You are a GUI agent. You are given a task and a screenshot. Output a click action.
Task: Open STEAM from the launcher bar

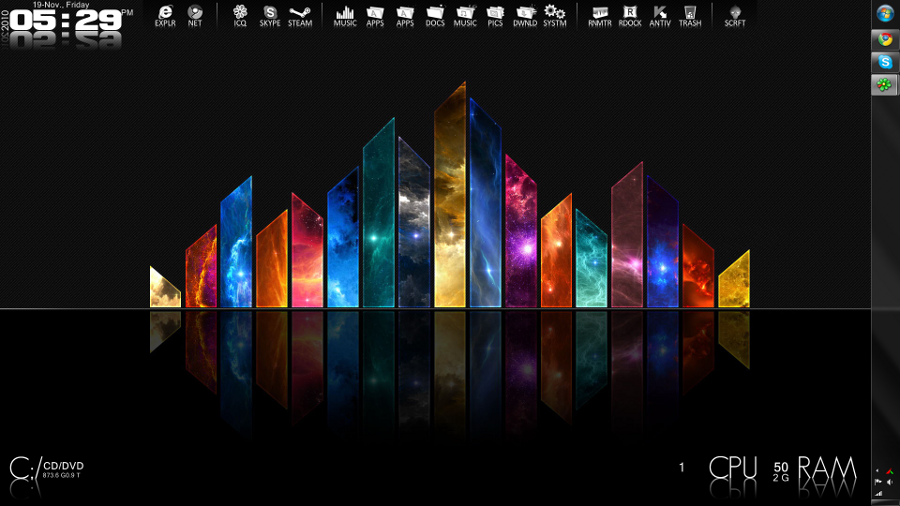300,15
